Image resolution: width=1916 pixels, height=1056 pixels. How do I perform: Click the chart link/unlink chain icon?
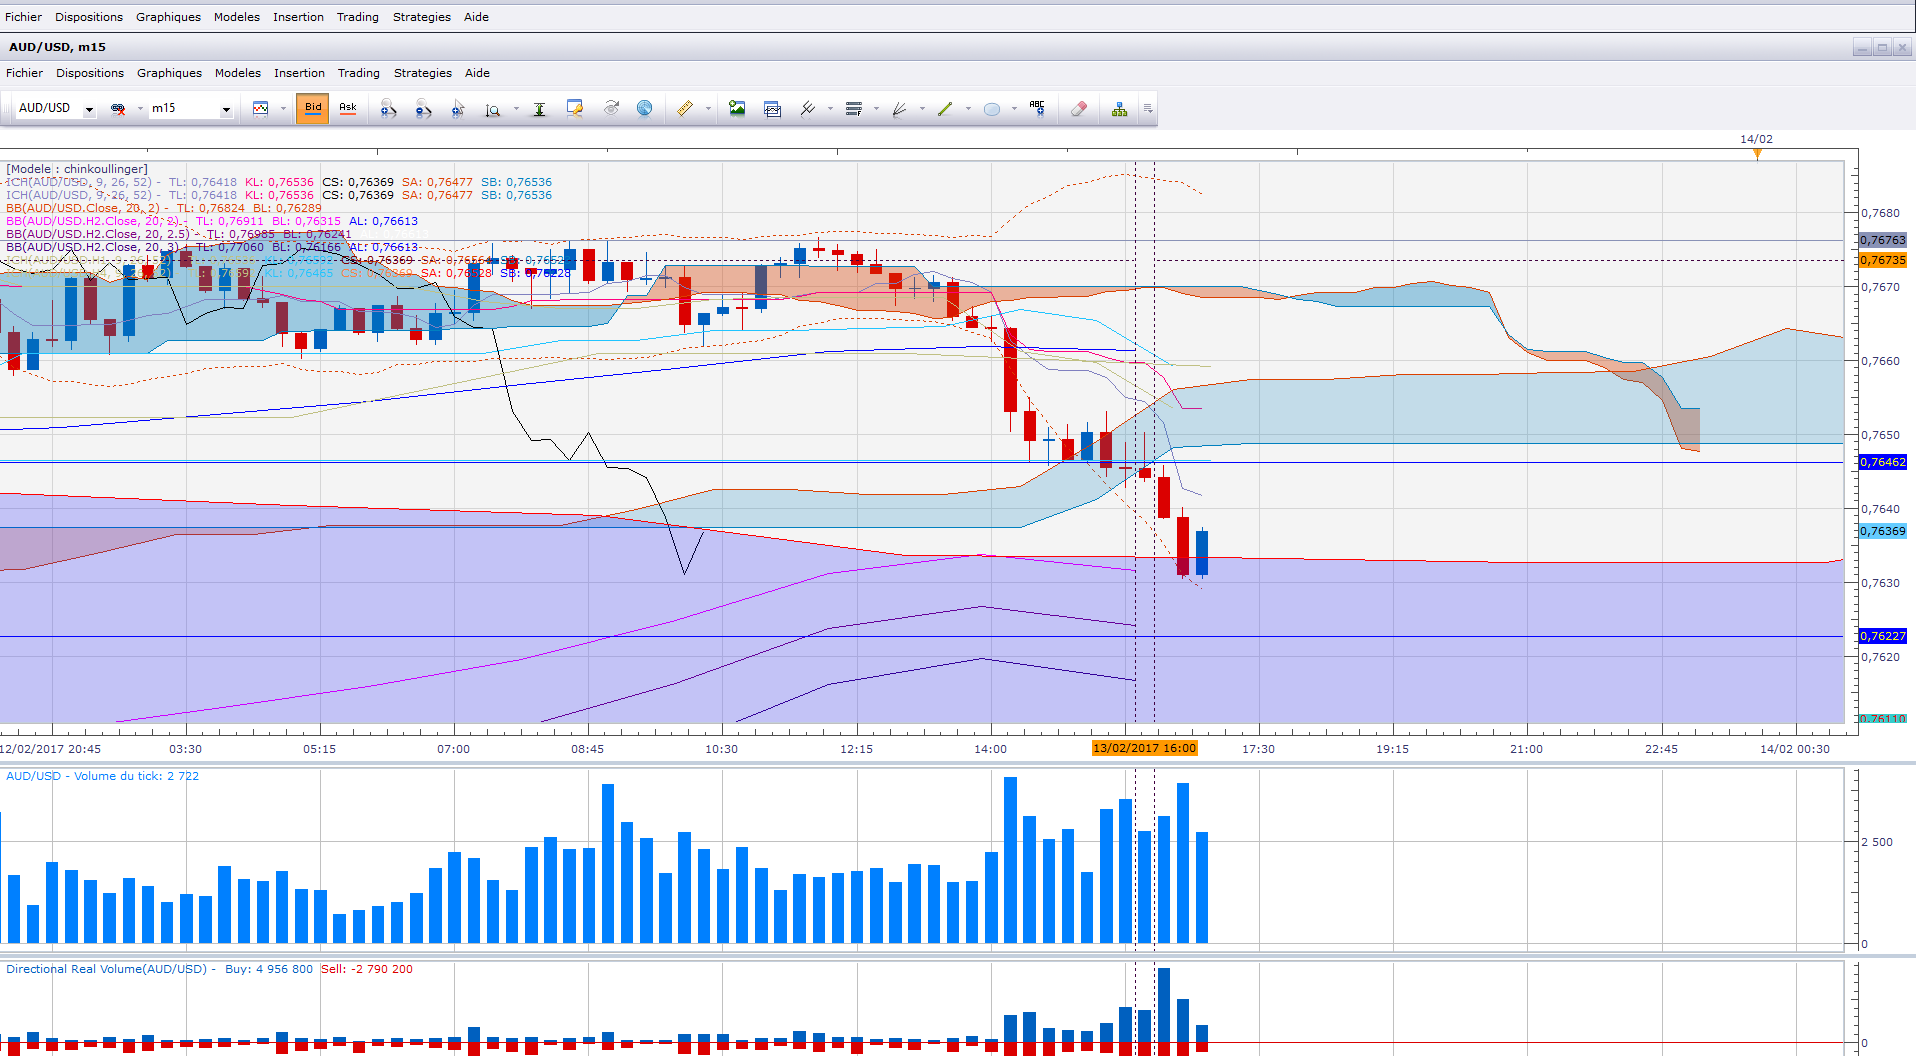(118, 109)
